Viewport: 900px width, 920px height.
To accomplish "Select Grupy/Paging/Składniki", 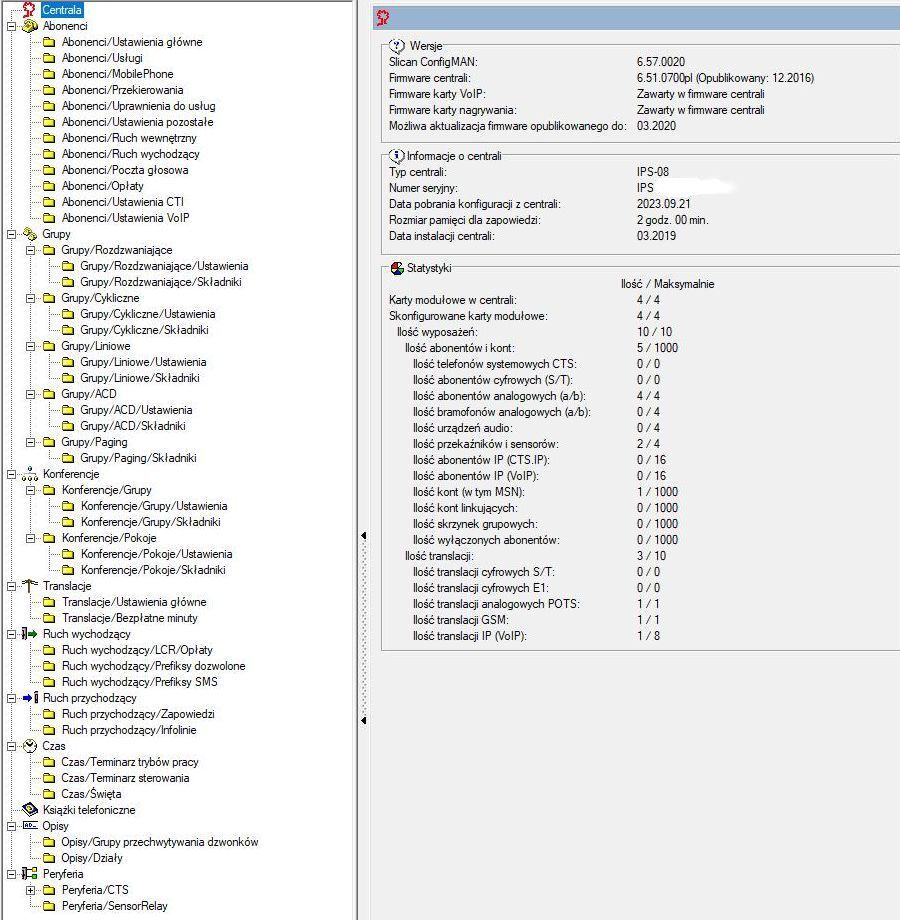I will (138, 458).
